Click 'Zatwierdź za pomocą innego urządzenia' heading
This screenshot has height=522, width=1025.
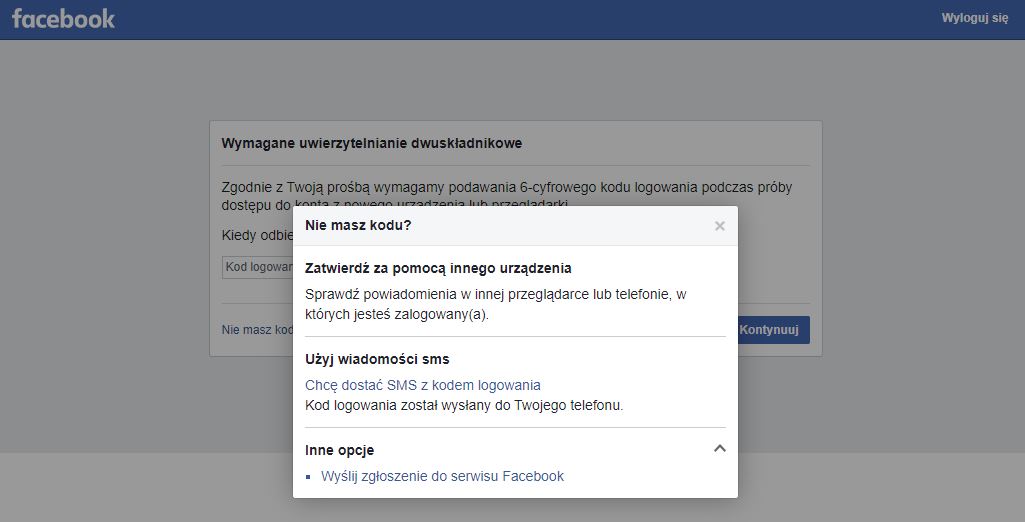[438, 269]
